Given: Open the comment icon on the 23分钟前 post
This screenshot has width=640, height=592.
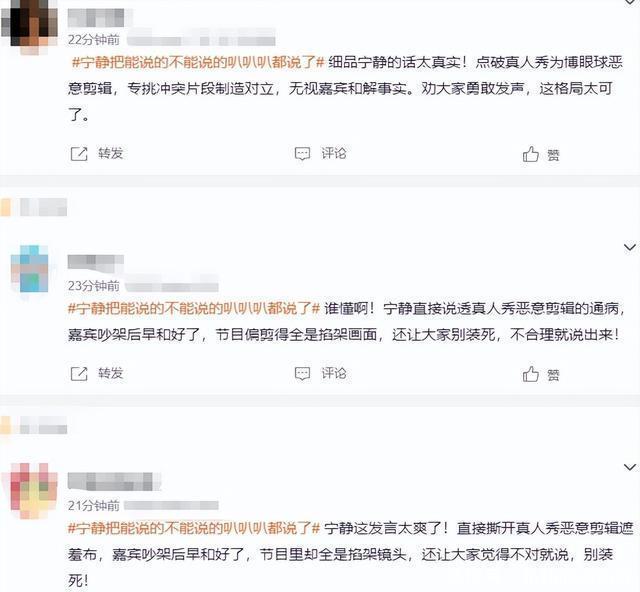Looking at the screenshot, I should pyautogui.click(x=302, y=374).
